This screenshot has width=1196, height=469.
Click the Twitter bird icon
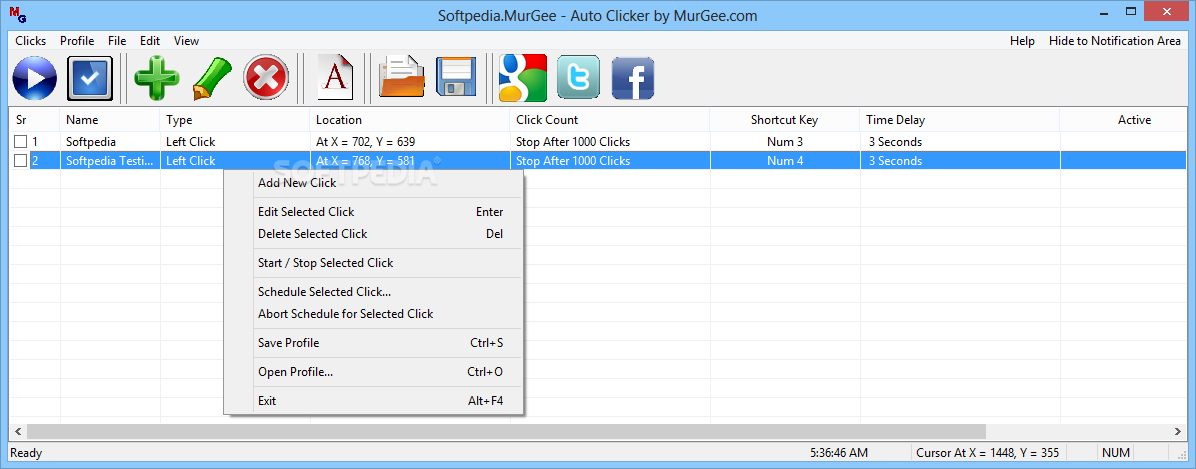578,78
